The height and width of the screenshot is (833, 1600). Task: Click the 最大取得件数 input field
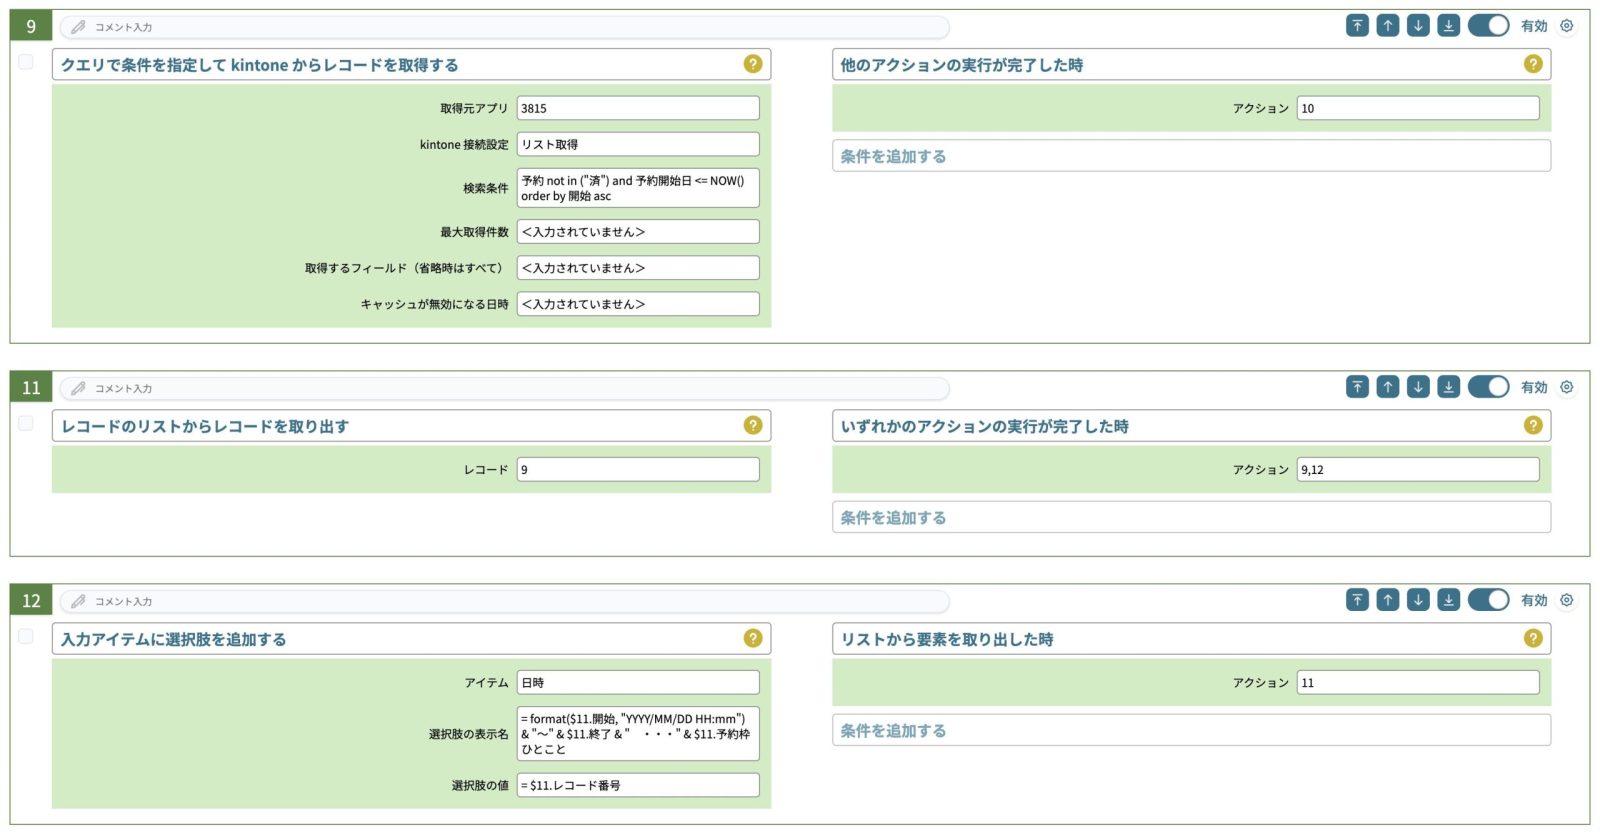(x=637, y=232)
